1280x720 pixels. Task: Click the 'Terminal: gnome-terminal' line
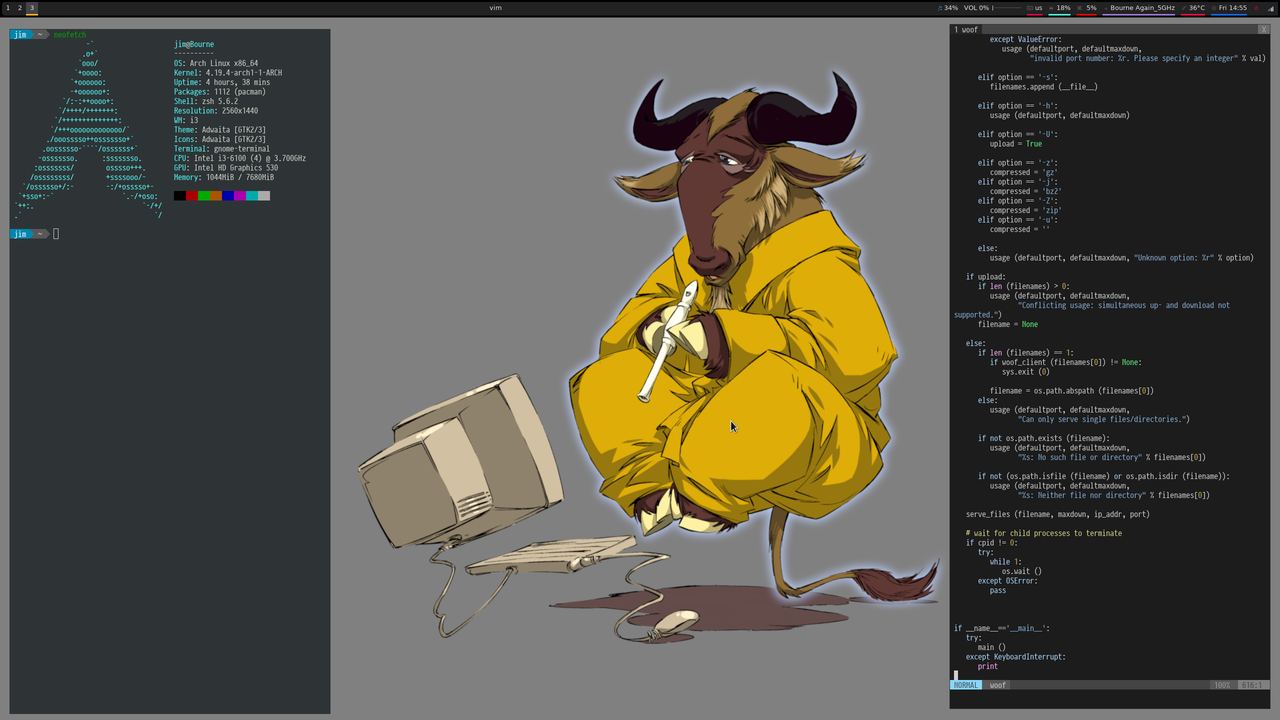tap(222, 149)
